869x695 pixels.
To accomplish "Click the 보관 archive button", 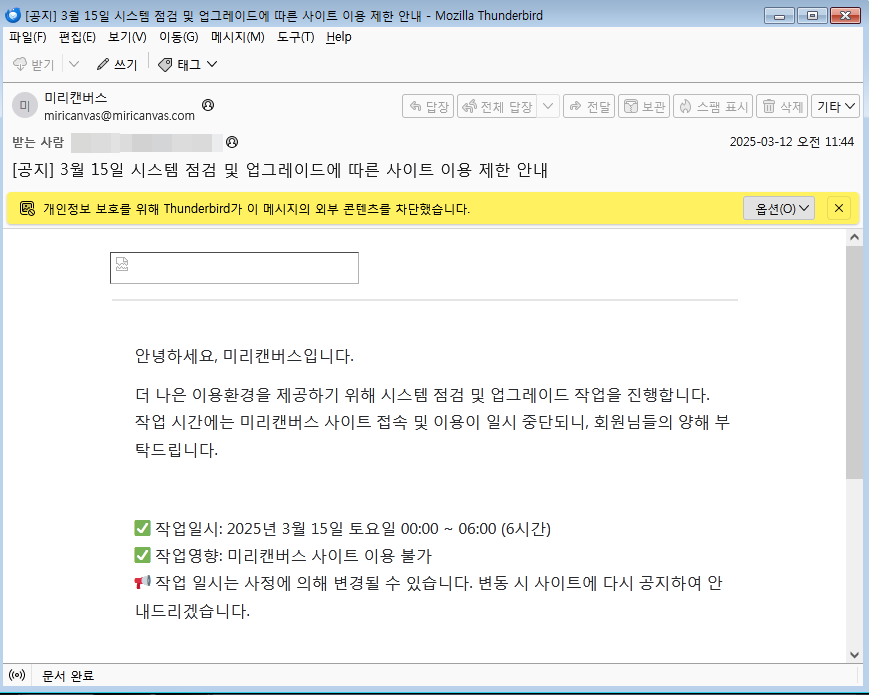I will [x=644, y=106].
